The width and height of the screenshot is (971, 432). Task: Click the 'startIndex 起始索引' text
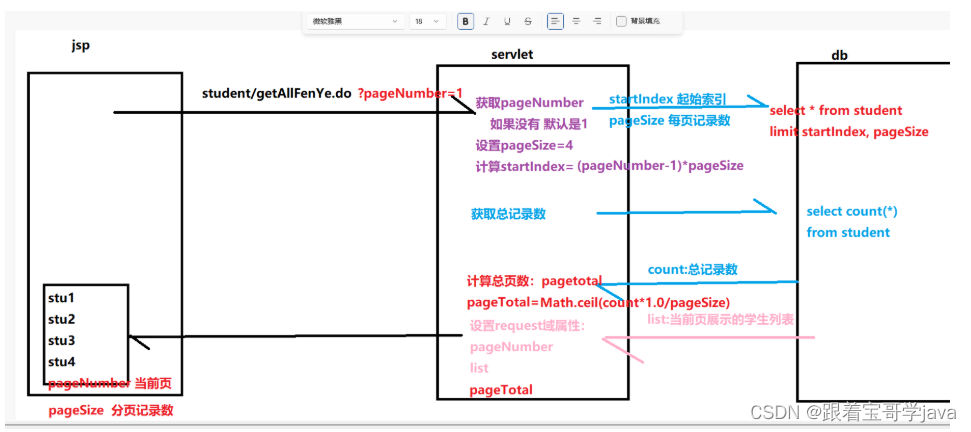pyautogui.click(x=668, y=100)
